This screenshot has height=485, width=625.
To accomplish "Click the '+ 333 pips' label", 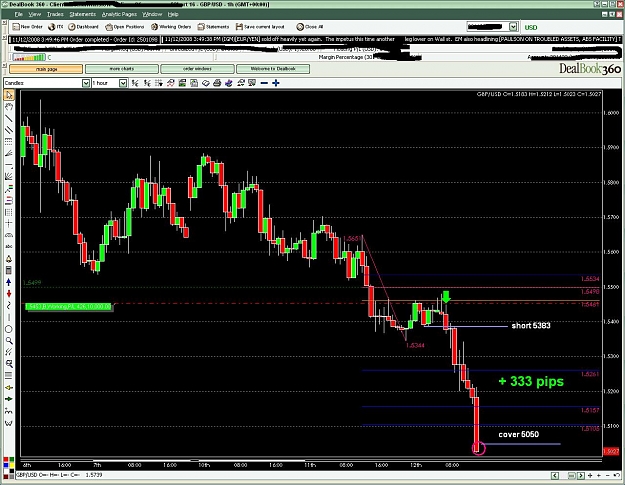I will (531, 381).
